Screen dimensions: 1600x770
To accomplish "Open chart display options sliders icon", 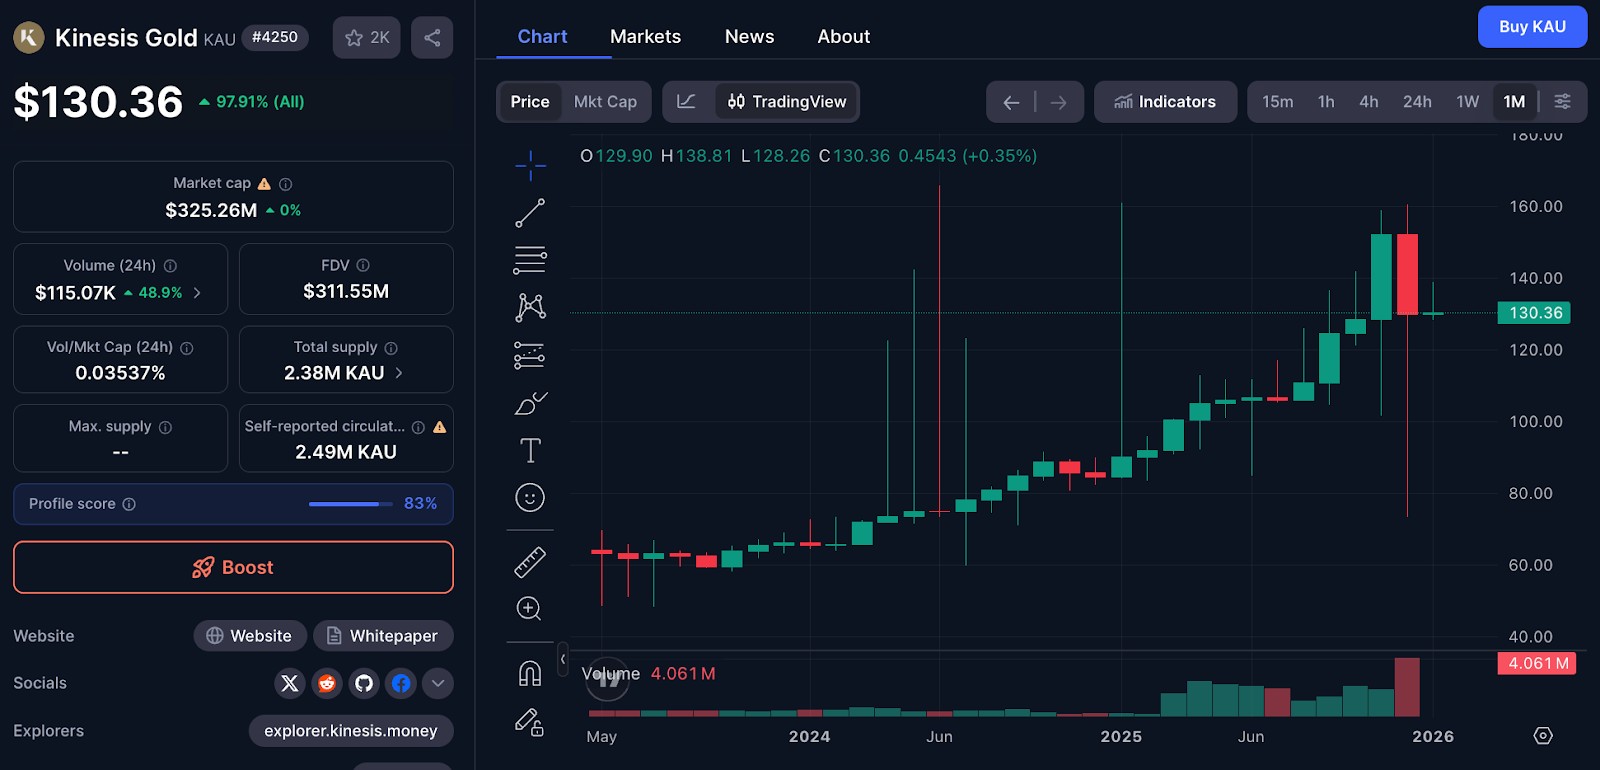I will click(x=1562, y=101).
